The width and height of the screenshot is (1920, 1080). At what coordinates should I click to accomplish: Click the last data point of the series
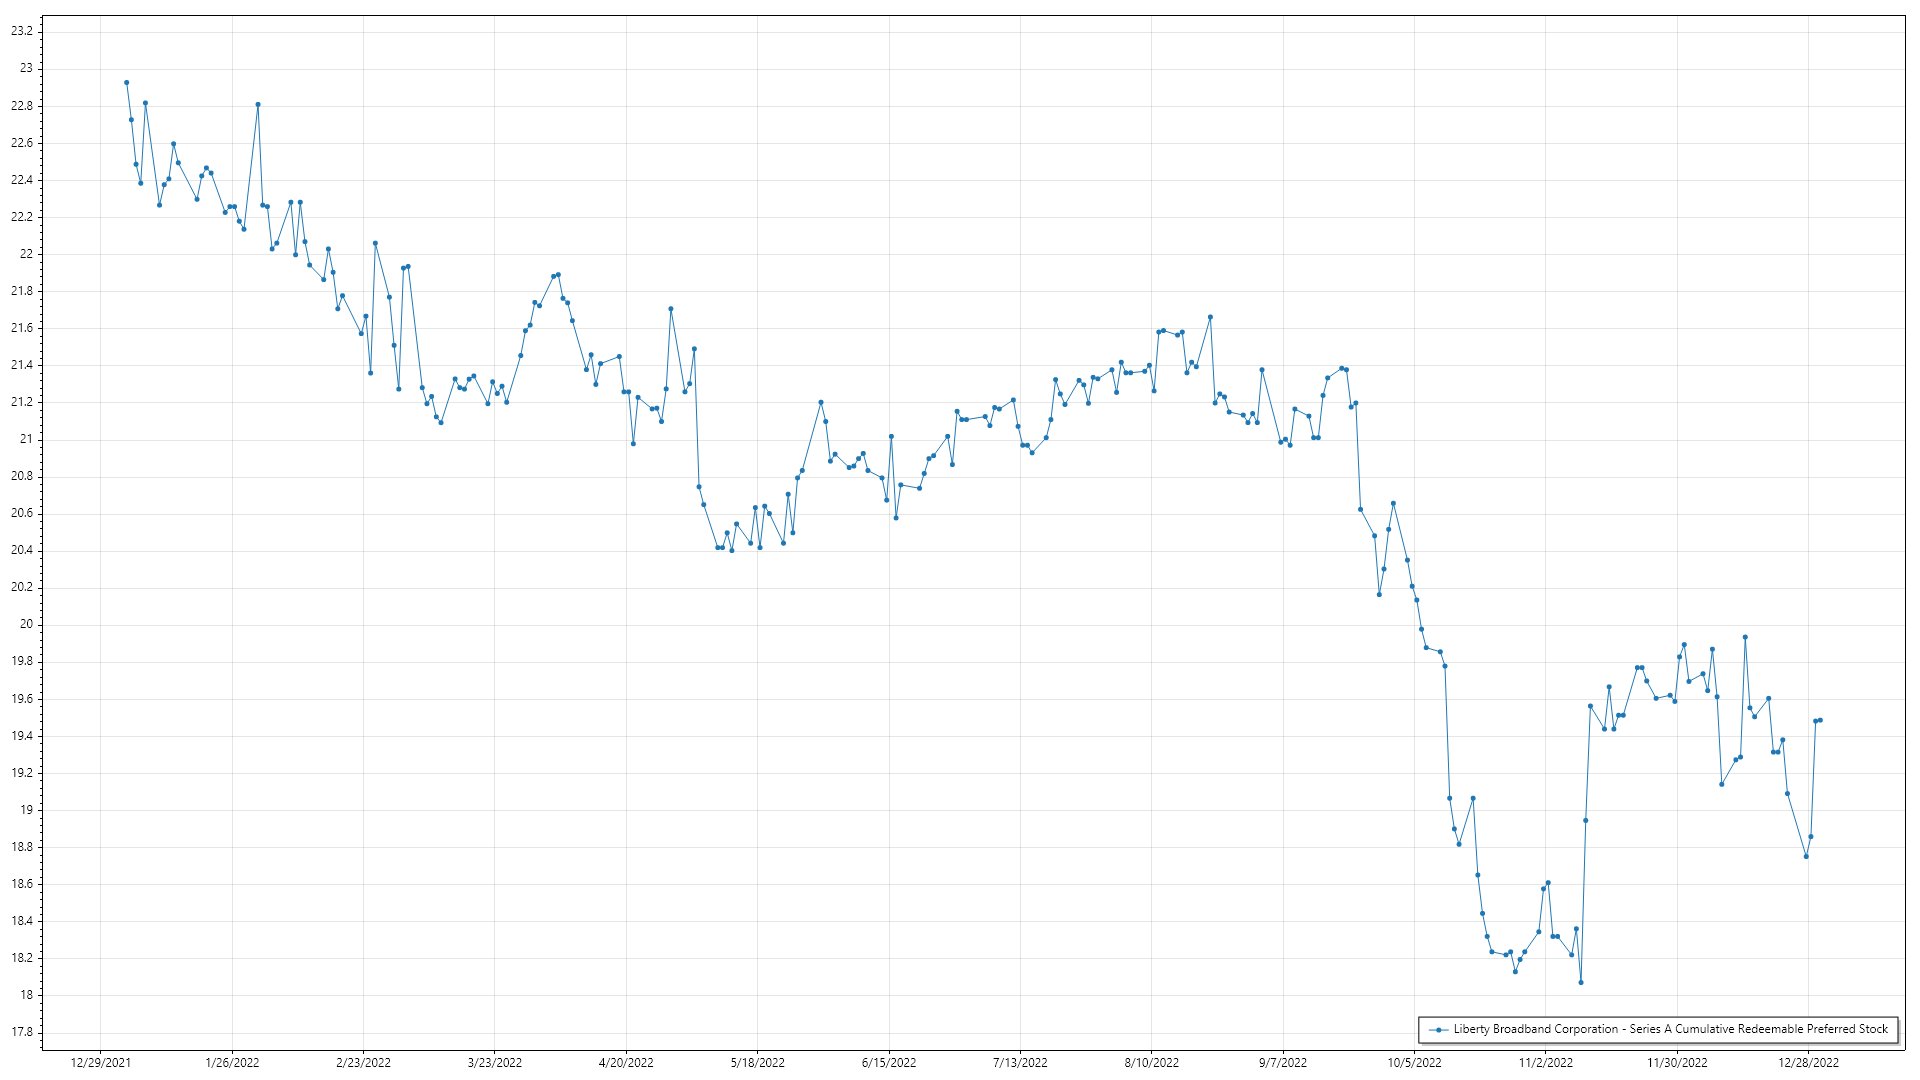click(x=1820, y=720)
